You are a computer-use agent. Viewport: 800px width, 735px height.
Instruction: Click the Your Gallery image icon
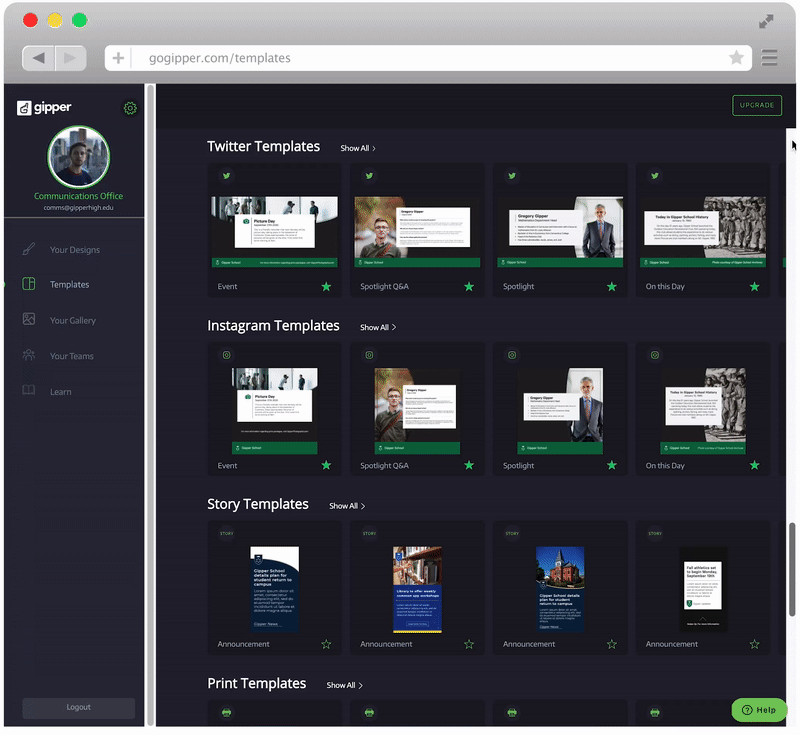pos(29,319)
